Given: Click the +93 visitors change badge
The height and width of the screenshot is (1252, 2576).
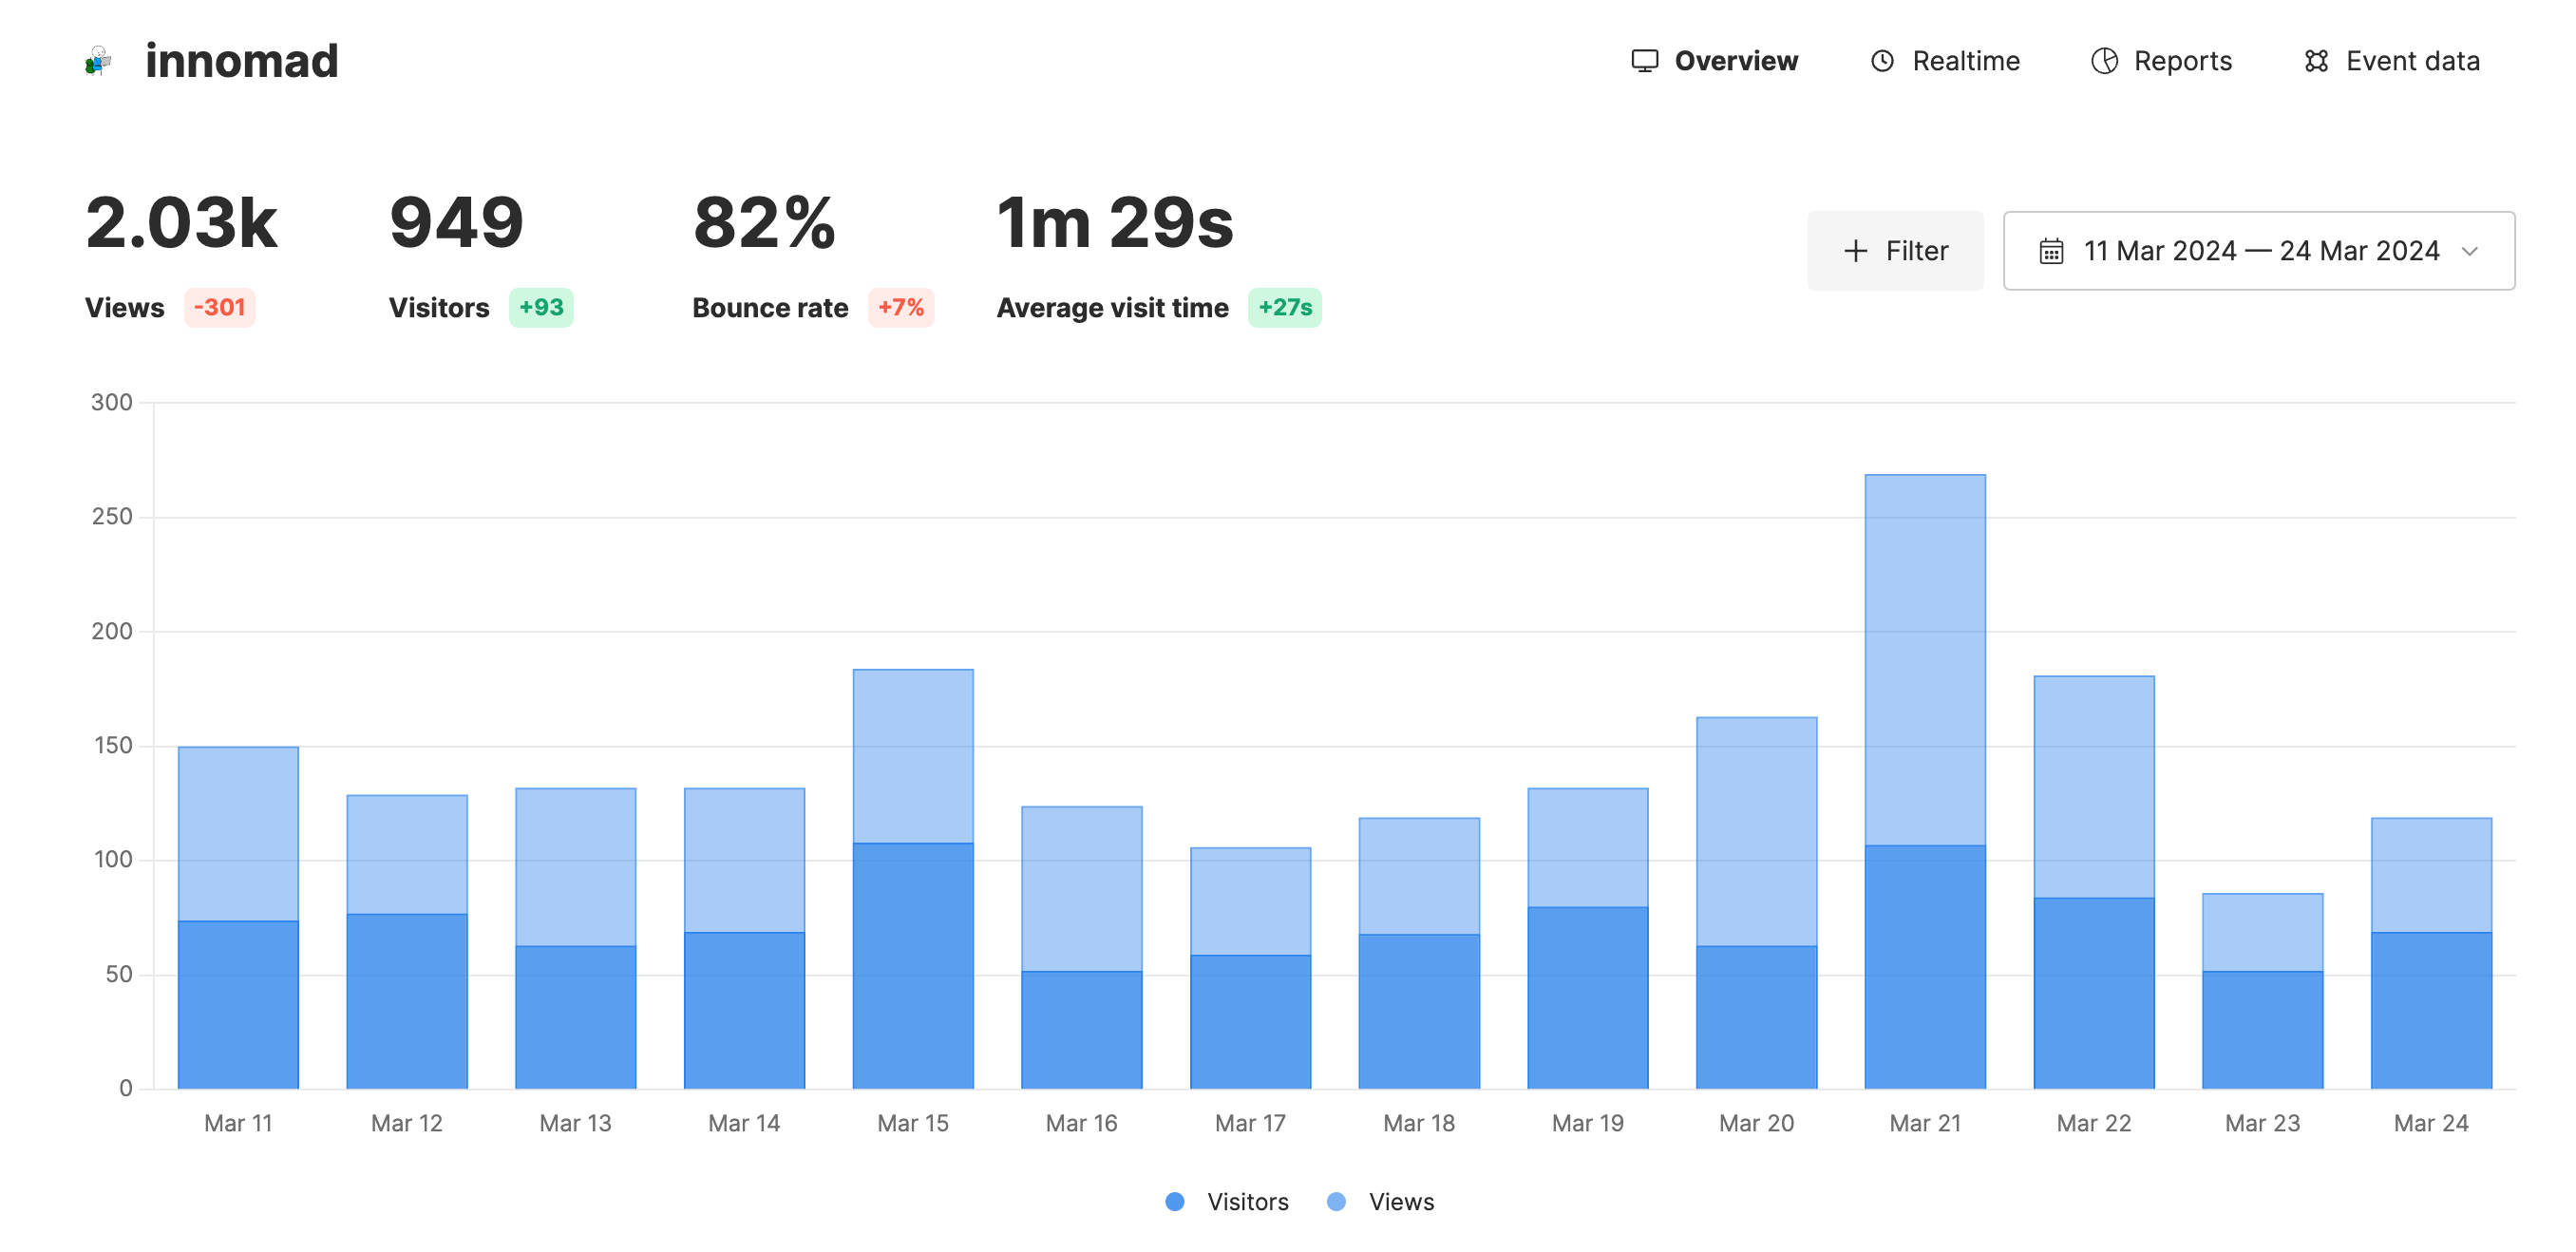Looking at the screenshot, I should coord(541,307).
